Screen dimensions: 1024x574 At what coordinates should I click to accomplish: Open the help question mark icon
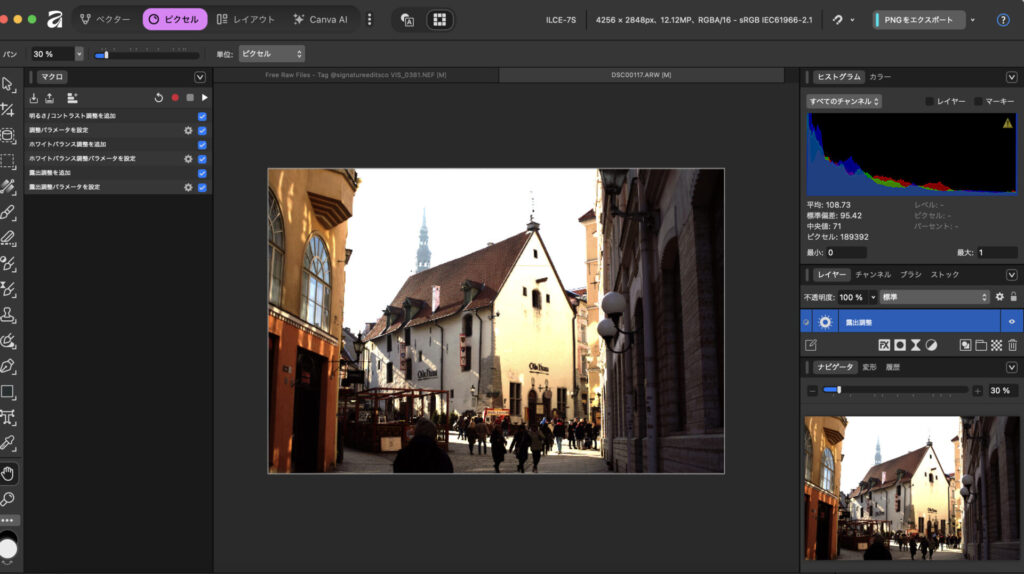coord(1003,20)
